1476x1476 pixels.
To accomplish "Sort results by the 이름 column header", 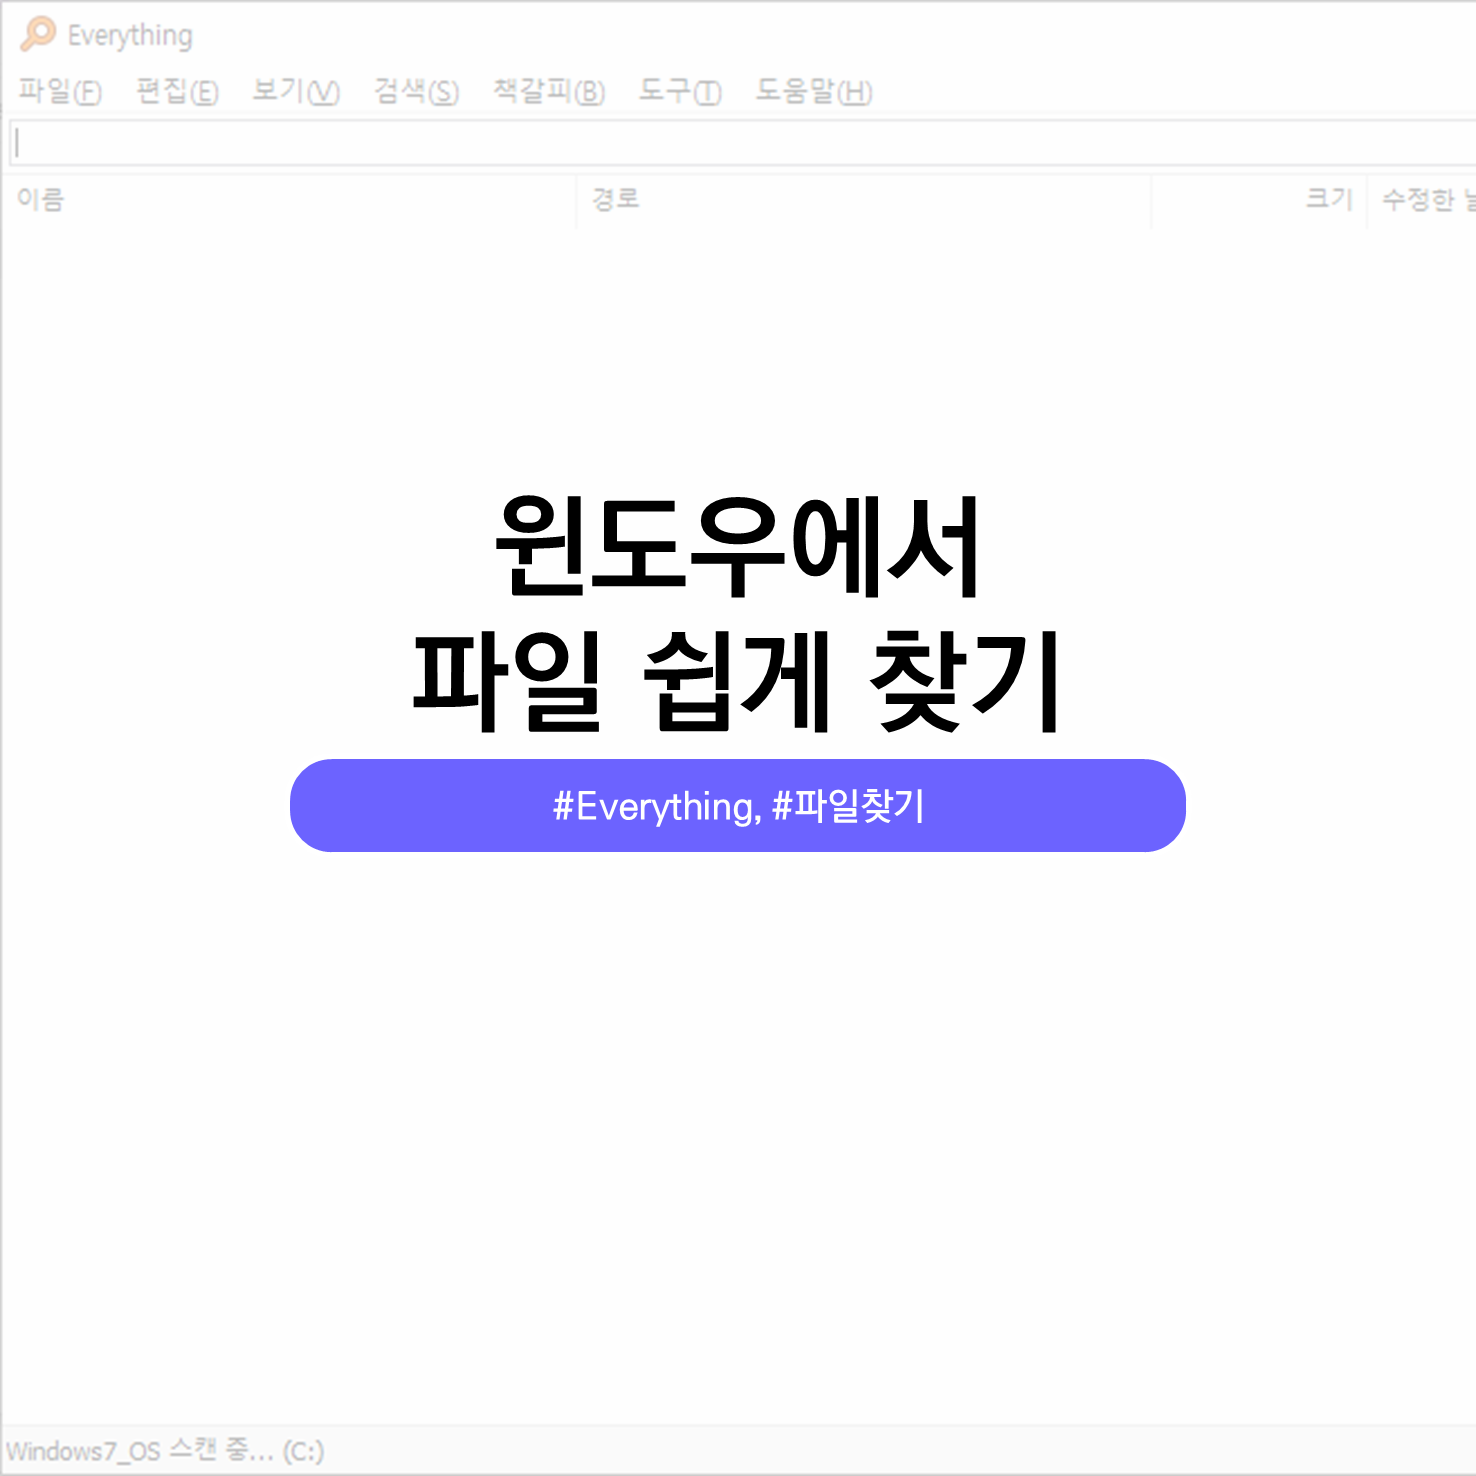I will click(289, 200).
